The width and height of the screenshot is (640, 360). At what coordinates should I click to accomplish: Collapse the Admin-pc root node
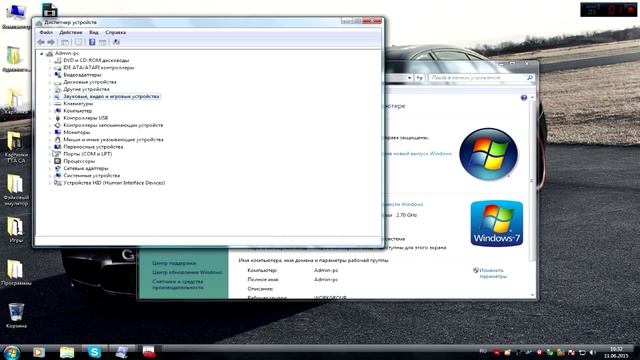(x=42, y=53)
